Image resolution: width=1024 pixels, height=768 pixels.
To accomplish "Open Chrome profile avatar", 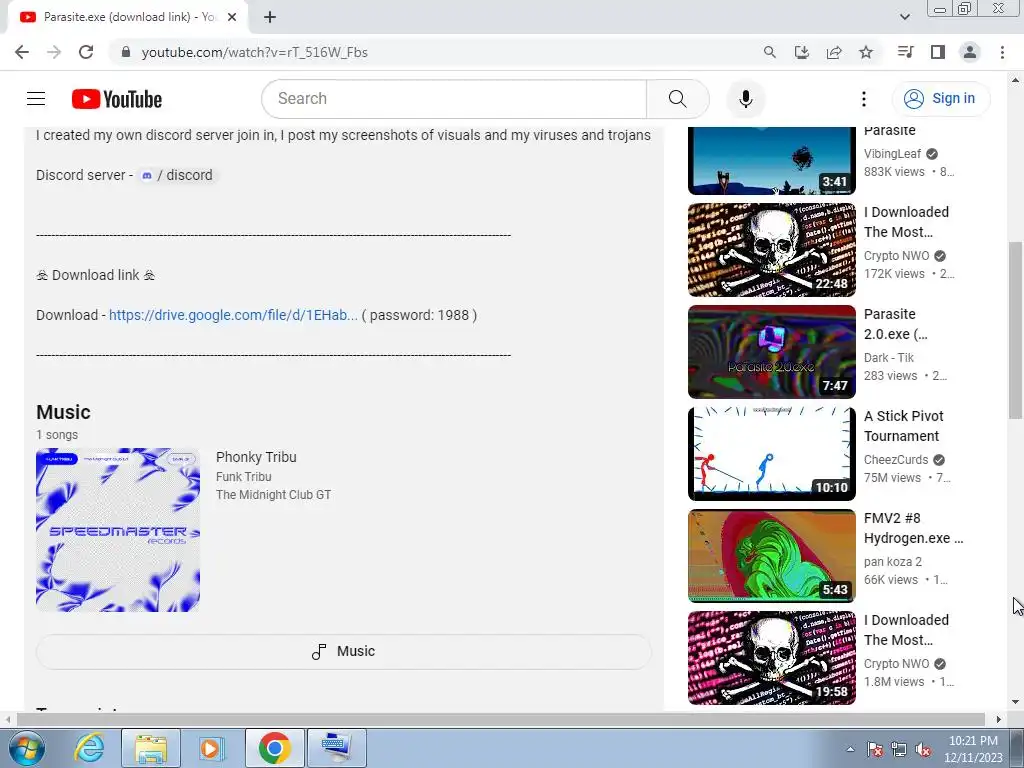I will click(970, 52).
